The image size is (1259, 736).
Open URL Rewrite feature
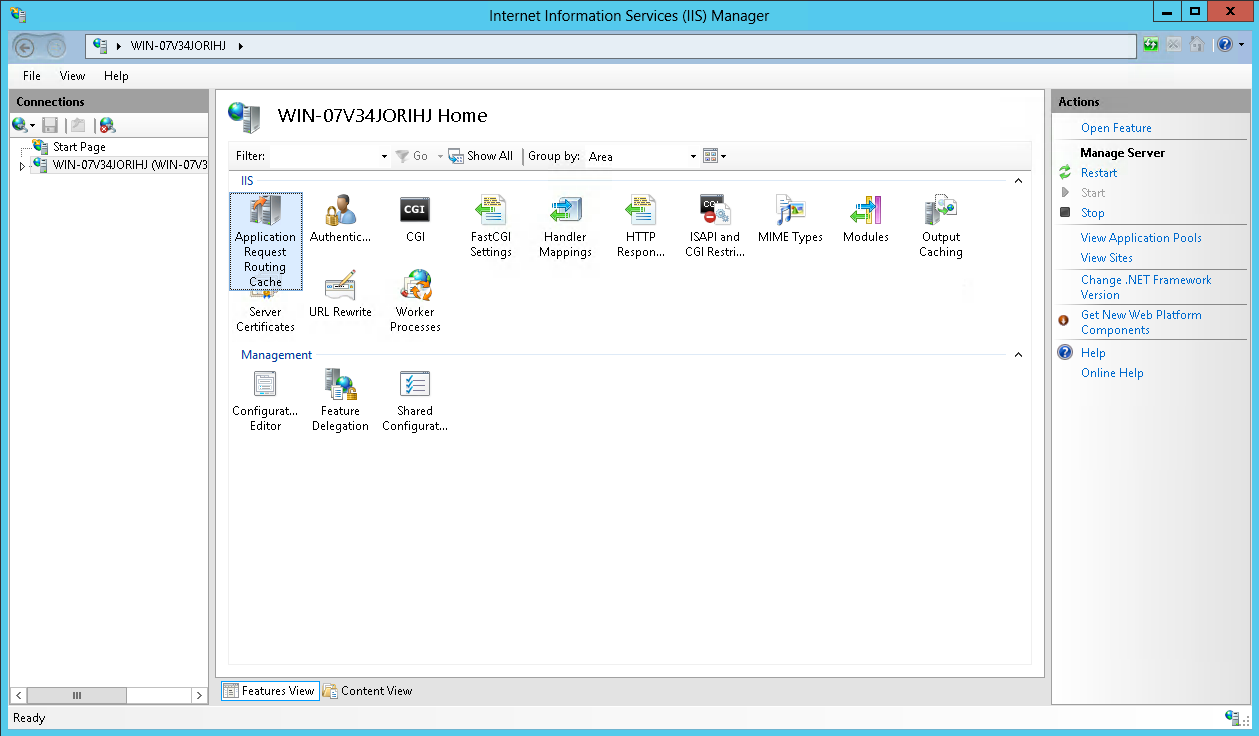340,294
